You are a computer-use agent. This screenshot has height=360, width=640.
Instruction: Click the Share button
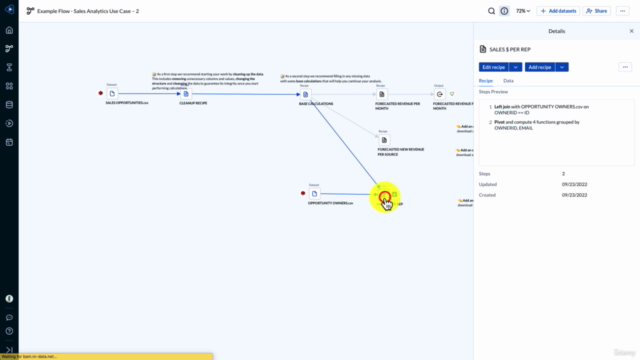tap(597, 11)
